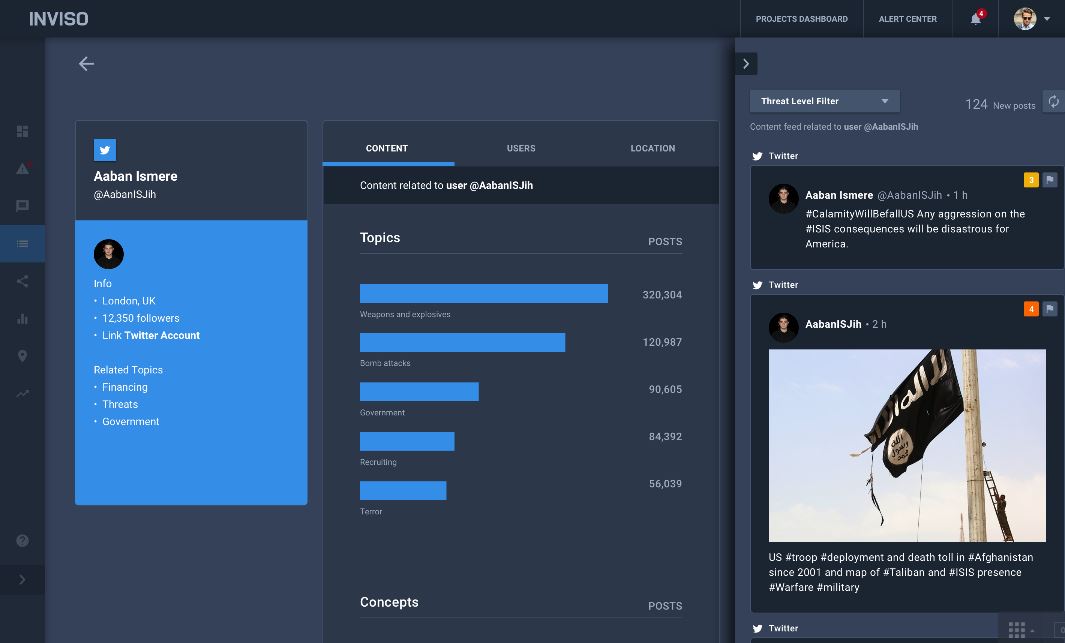
Task: Flag the first tweet by Aaban Ismere
Action: point(1049,180)
